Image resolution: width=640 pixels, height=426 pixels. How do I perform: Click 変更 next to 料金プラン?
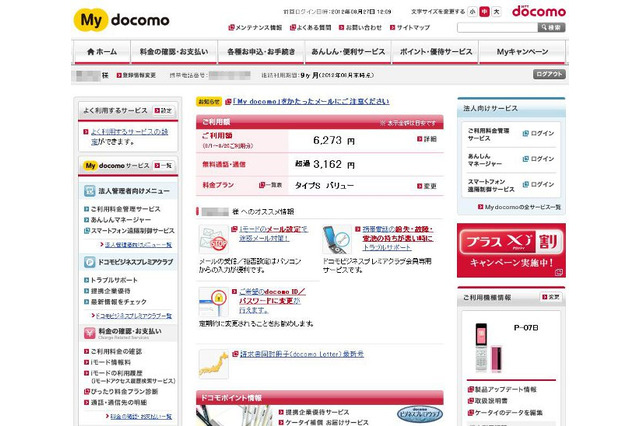429,185
